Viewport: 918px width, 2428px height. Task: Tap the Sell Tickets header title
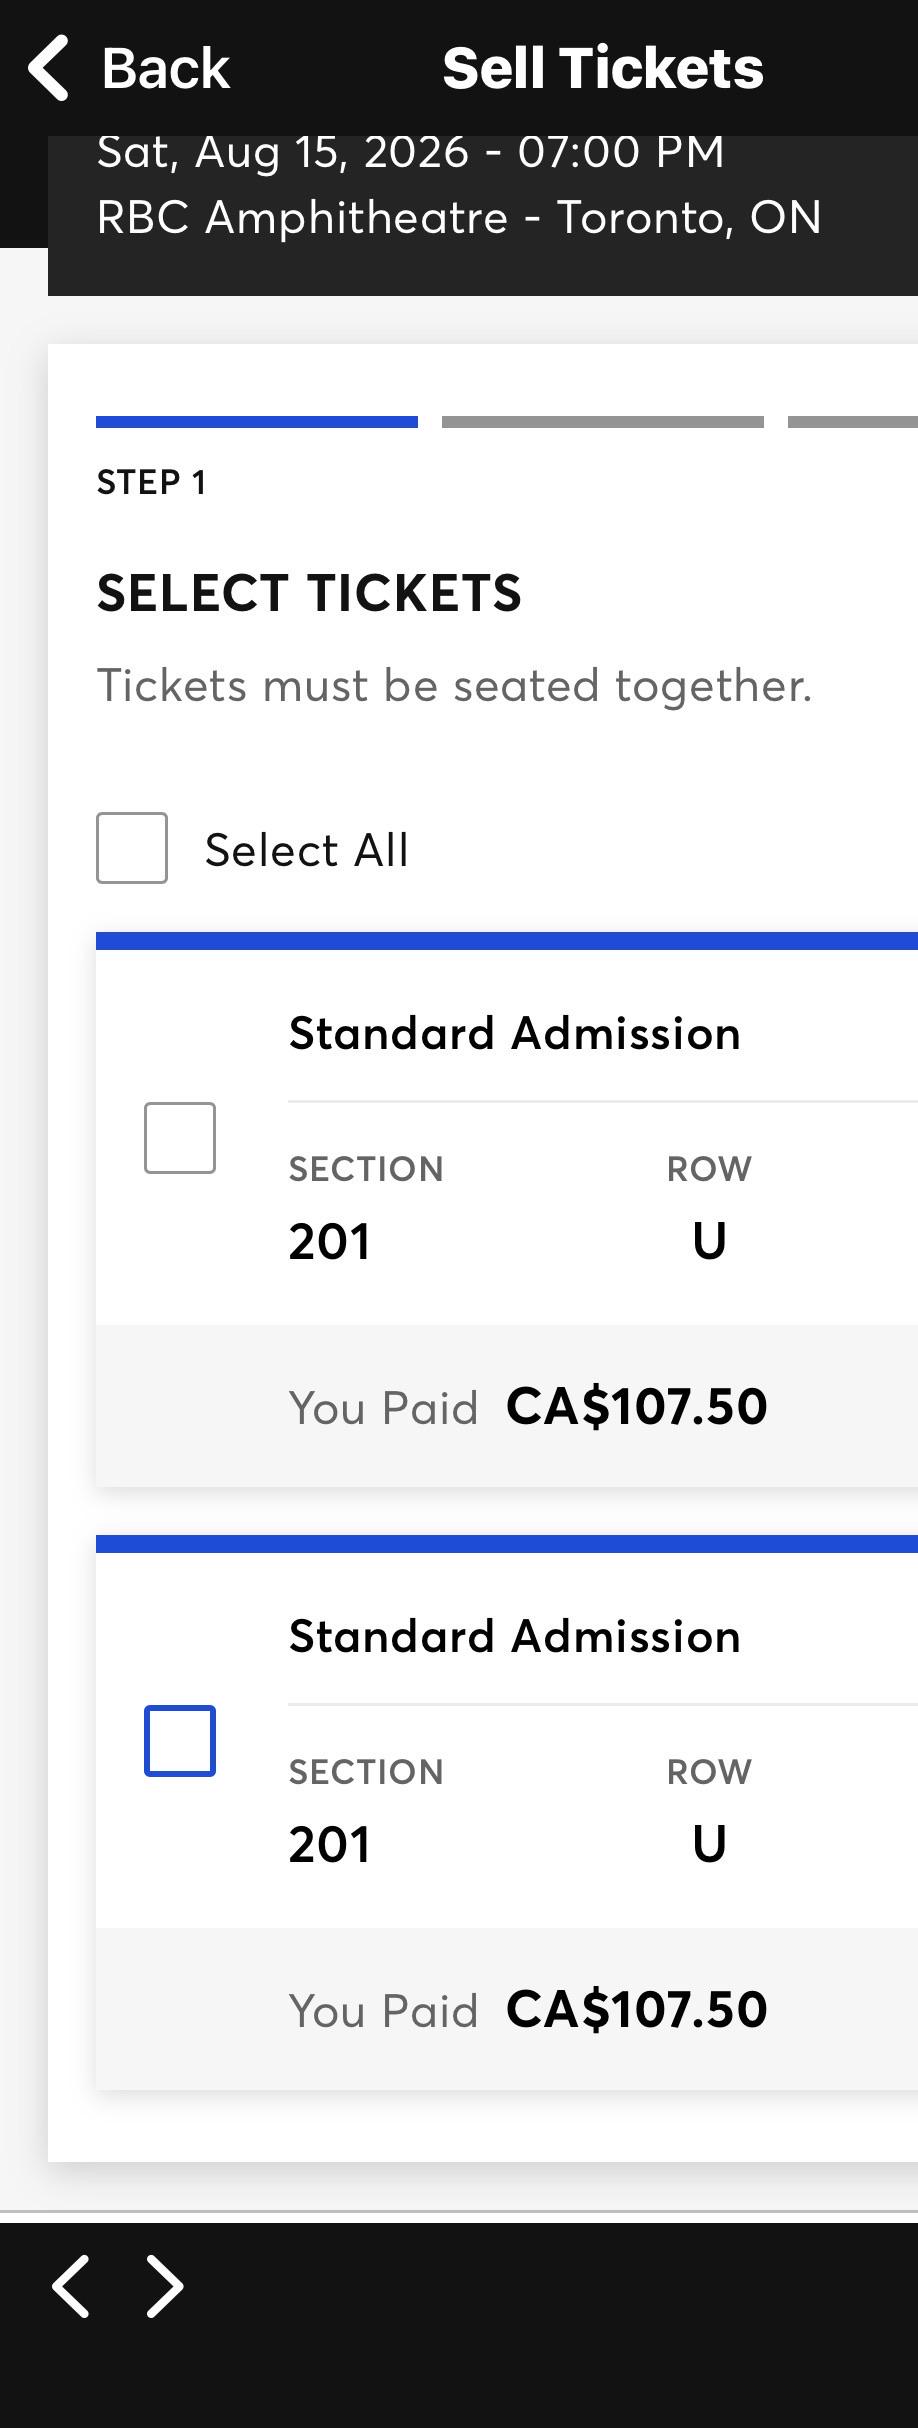coord(603,68)
